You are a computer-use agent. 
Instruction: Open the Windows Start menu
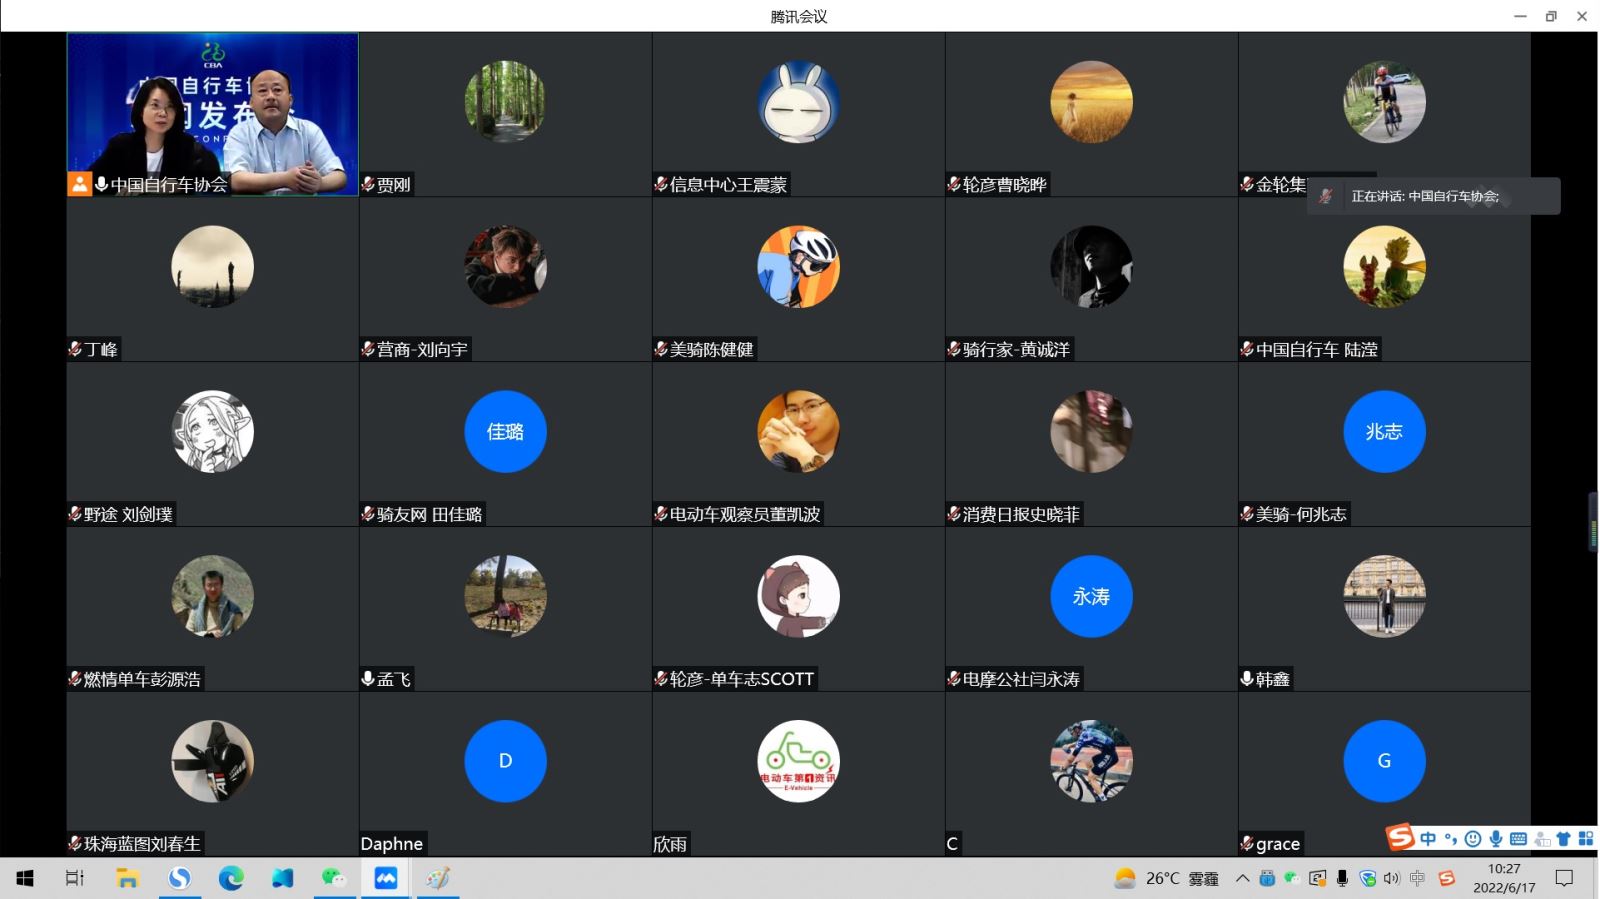[25, 878]
